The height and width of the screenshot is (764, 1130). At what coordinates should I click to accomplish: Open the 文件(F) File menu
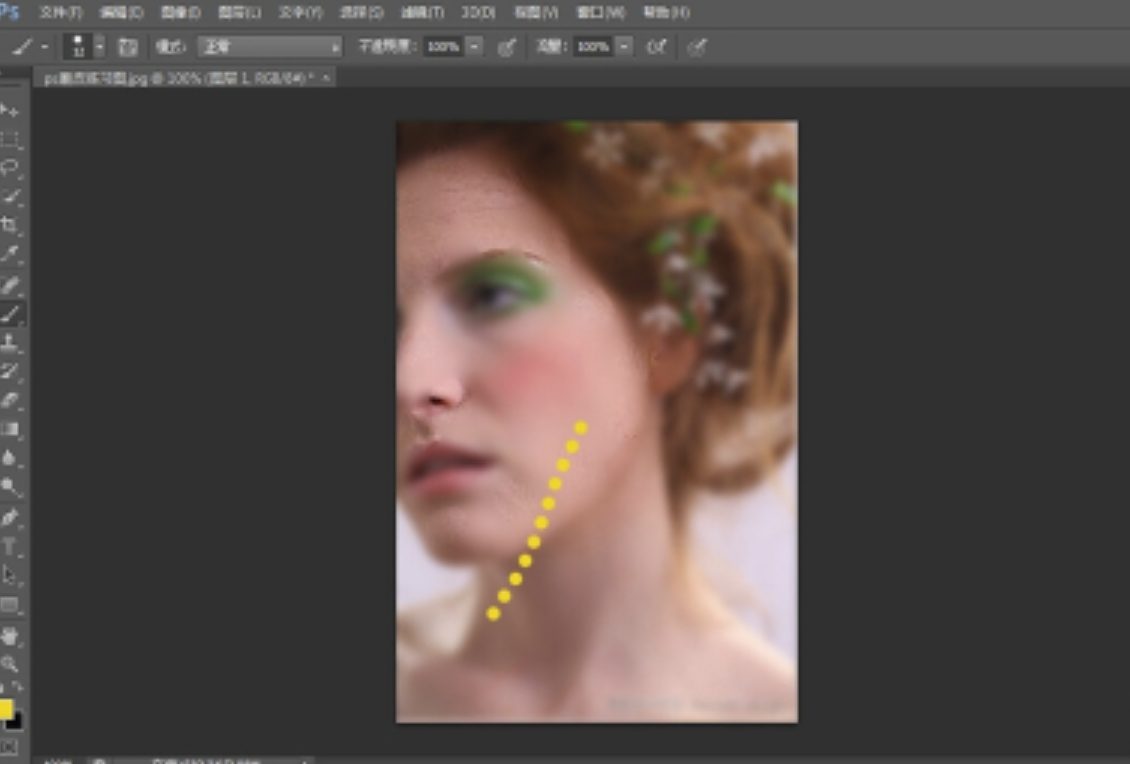[60, 13]
